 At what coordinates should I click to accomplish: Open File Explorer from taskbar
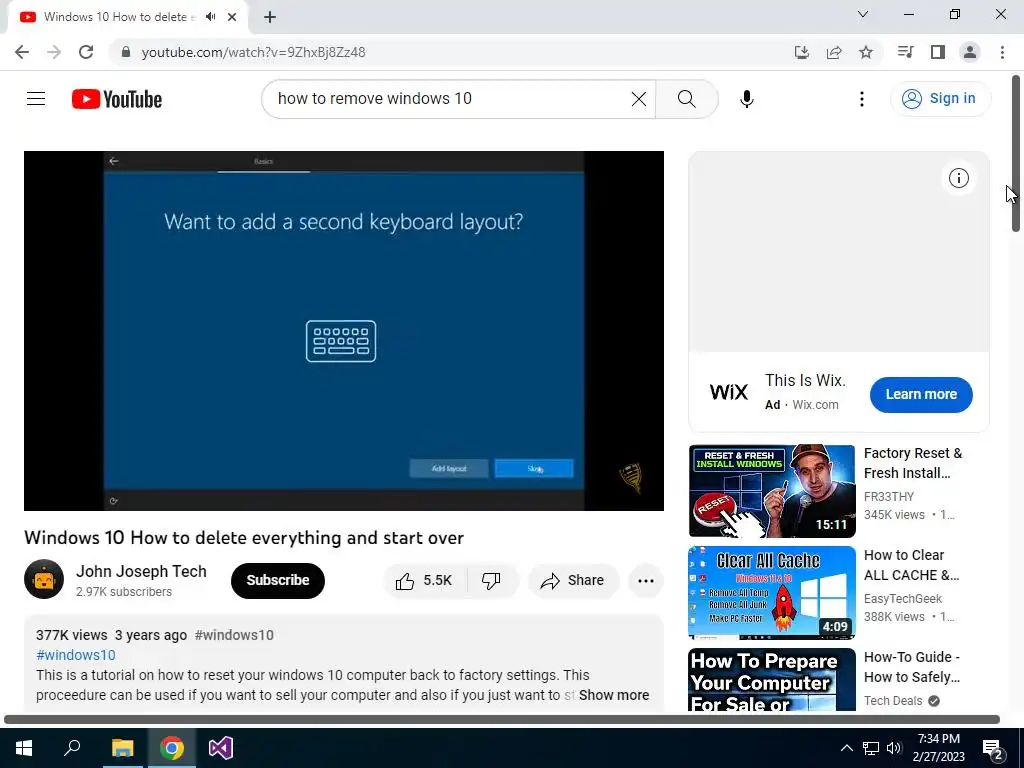122,748
